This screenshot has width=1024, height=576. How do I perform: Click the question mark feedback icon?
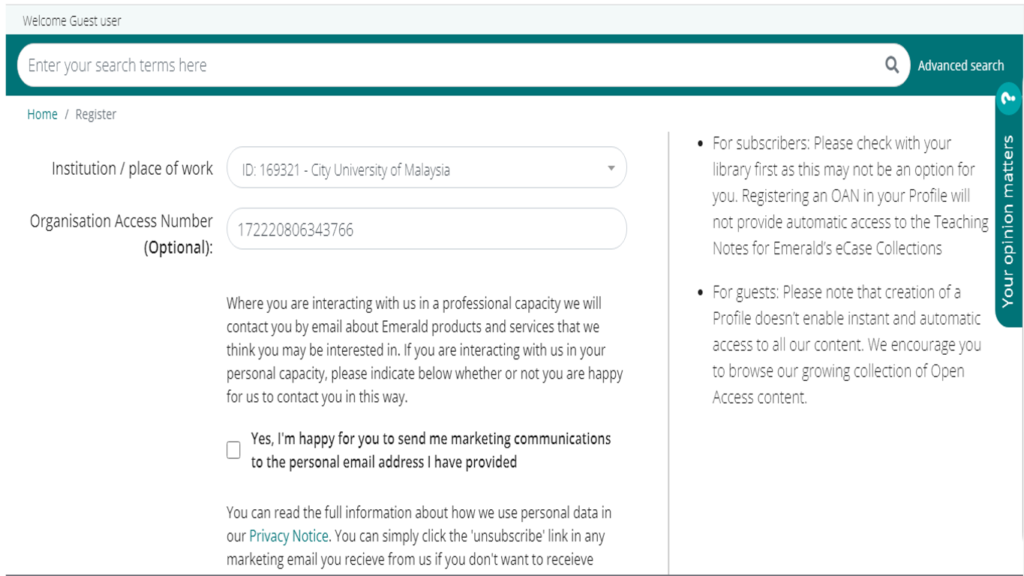(x=1009, y=99)
